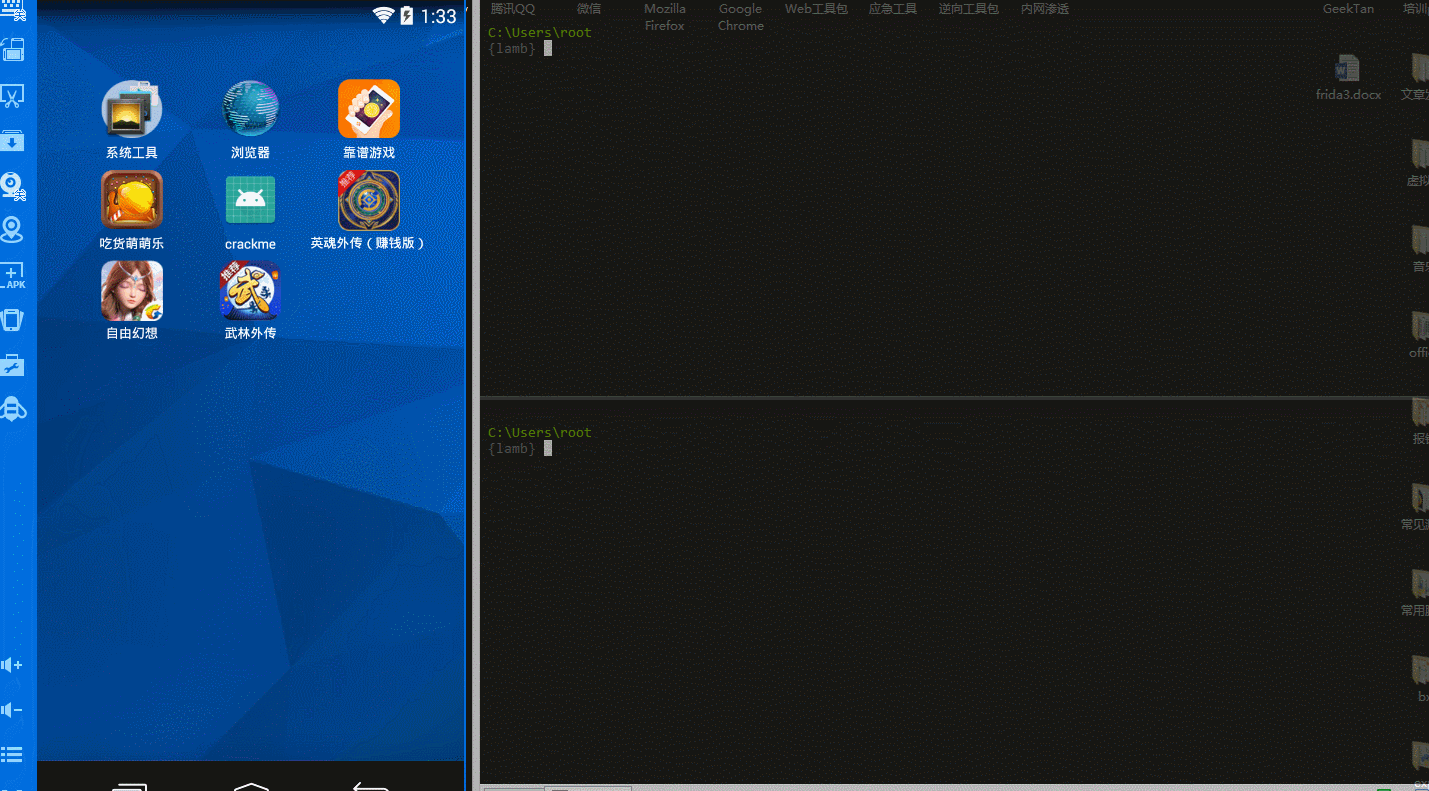This screenshot has height=791, width=1429.
Task: Launch 英魂外传（赚钱版） game
Action: pos(369,210)
